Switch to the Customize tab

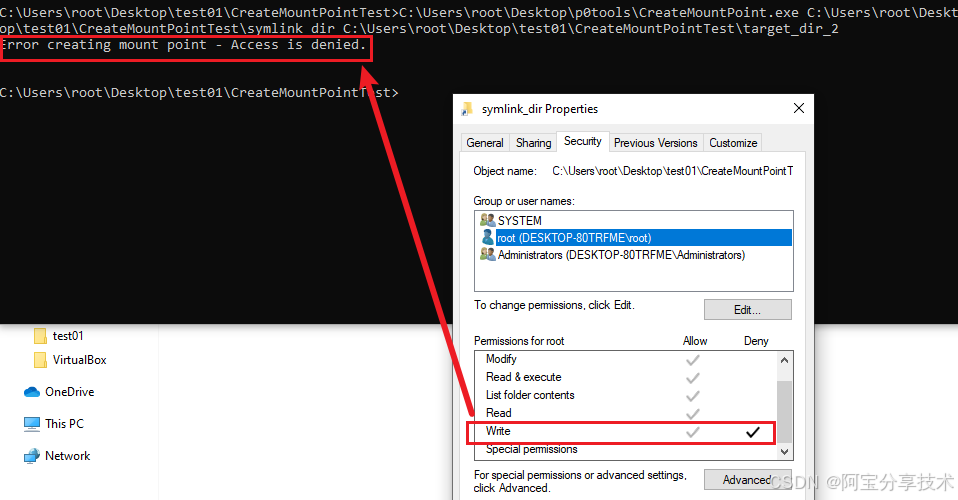pyautogui.click(x=733, y=142)
